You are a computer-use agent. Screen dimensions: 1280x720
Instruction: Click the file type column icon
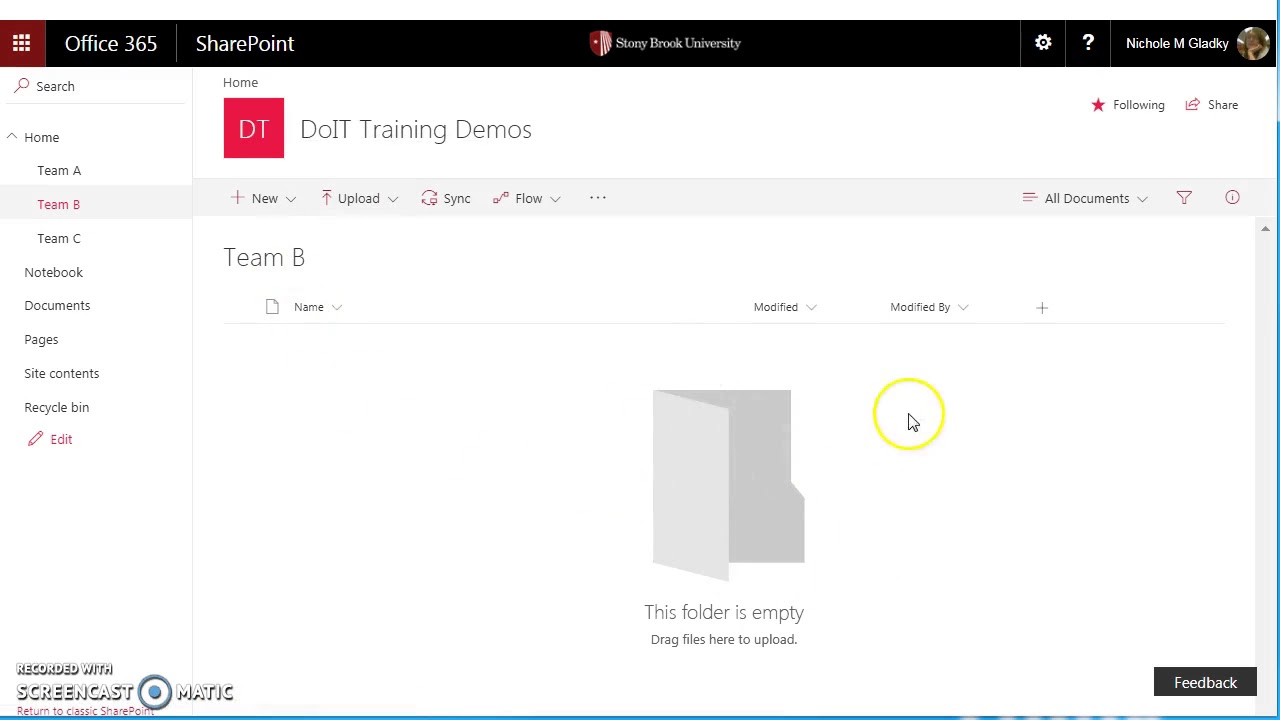[272, 307]
